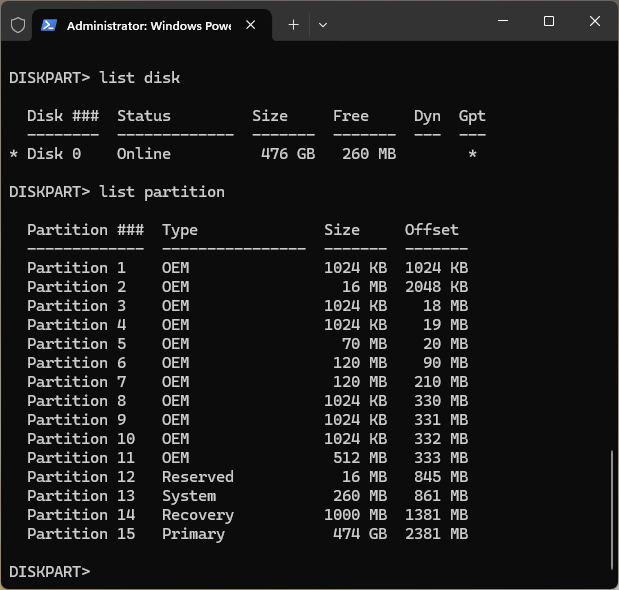The width and height of the screenshot is (619, 590).
Task: Click the '260 MB' free space value
Action: click(369, 154)
